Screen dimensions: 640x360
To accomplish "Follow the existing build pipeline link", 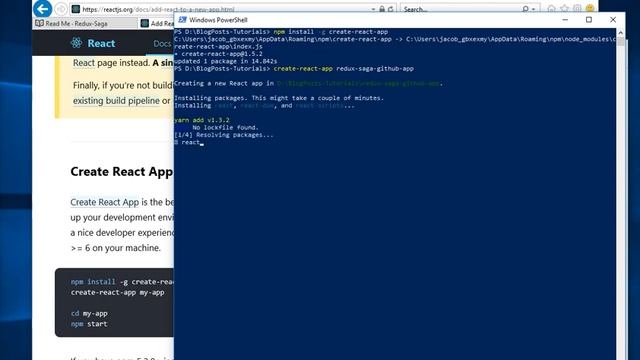I will click(116, 100).
